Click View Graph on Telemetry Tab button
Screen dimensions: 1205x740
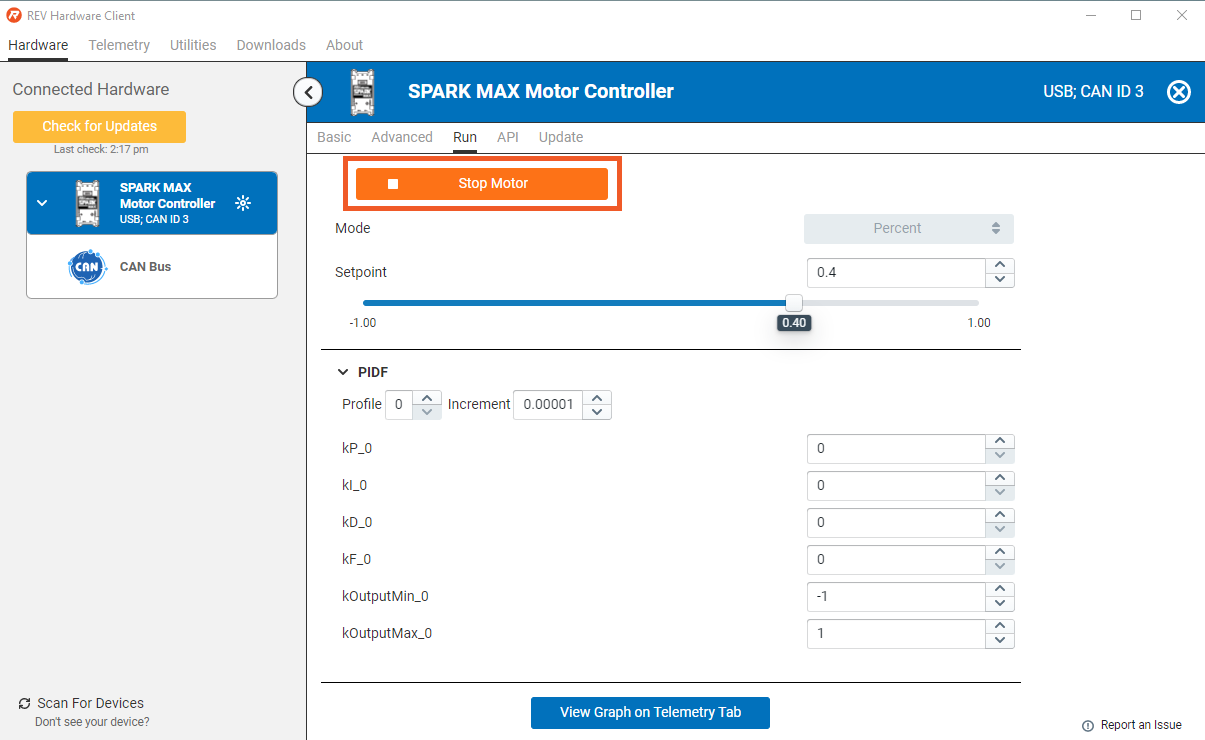(650, 712)
